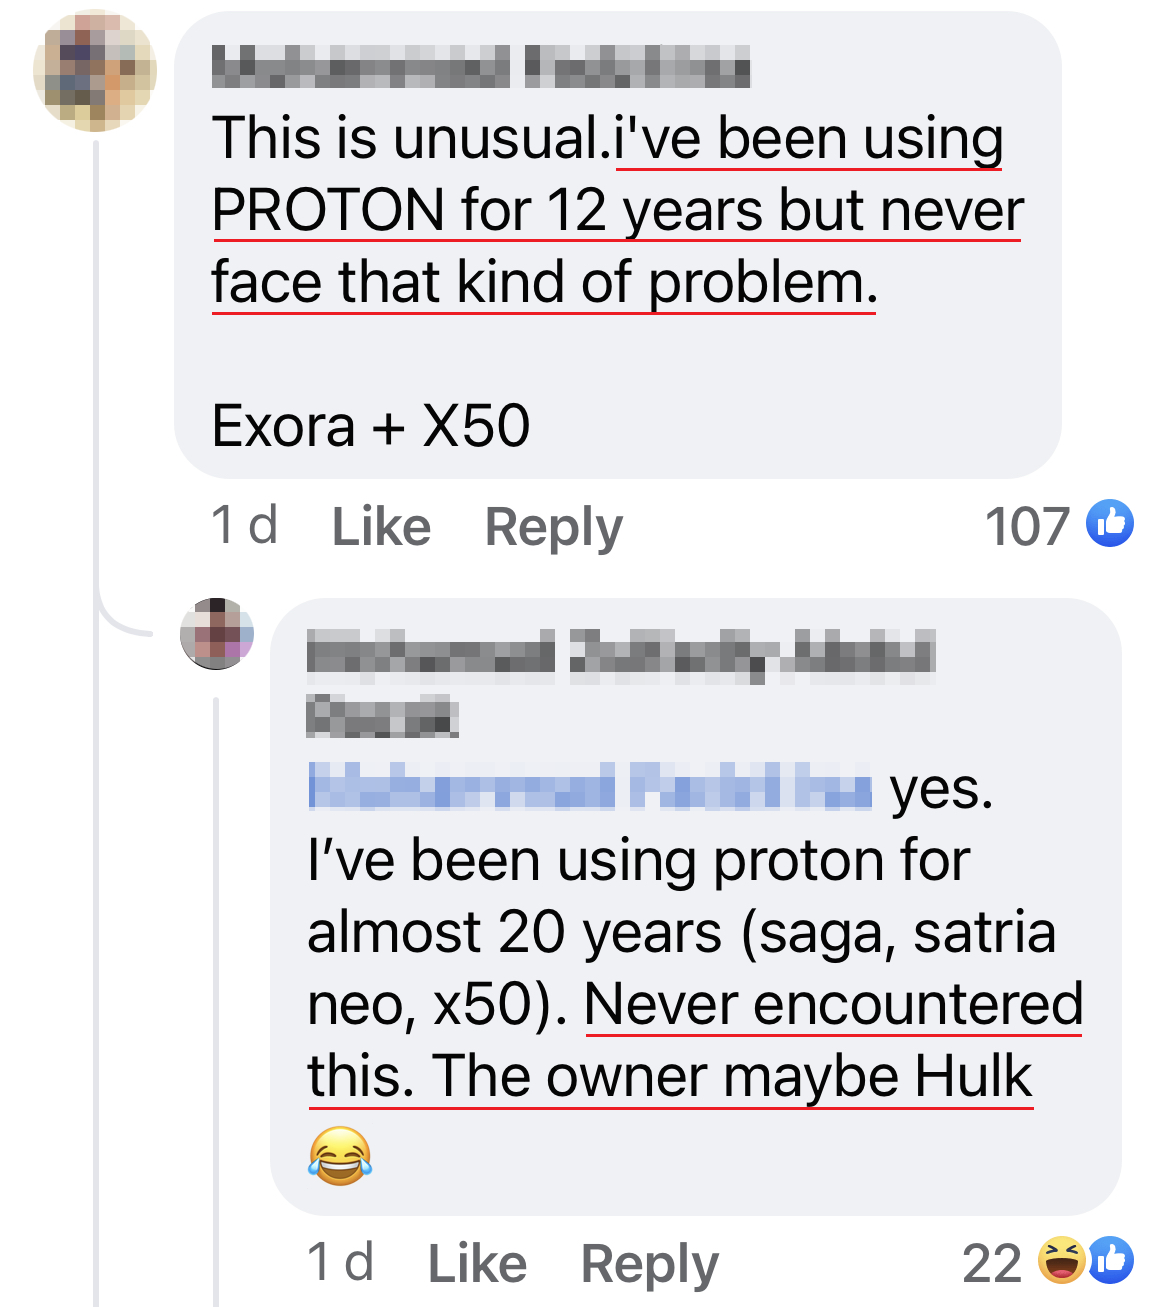Open the '1 d' timestamp of the top comment

click(244, 525)
